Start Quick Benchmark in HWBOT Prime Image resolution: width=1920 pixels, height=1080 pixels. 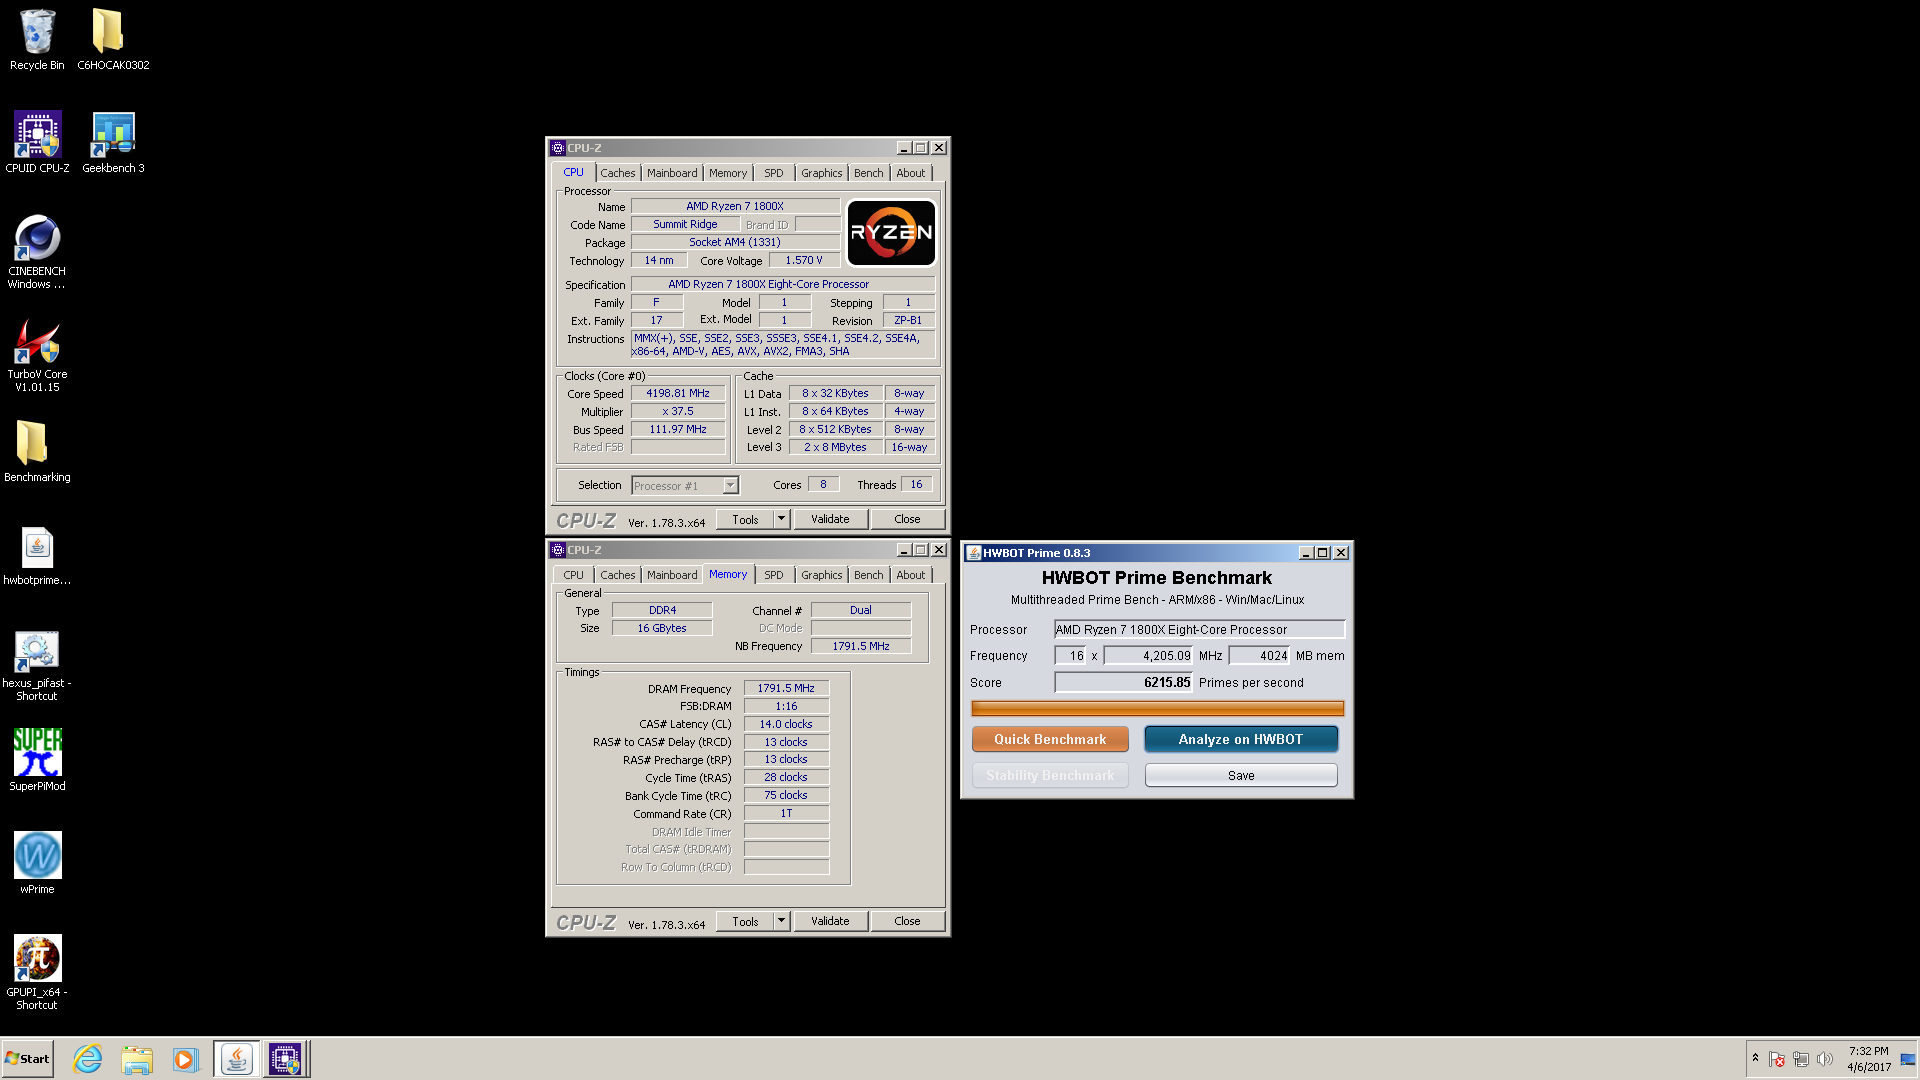tap(1050, 739)
